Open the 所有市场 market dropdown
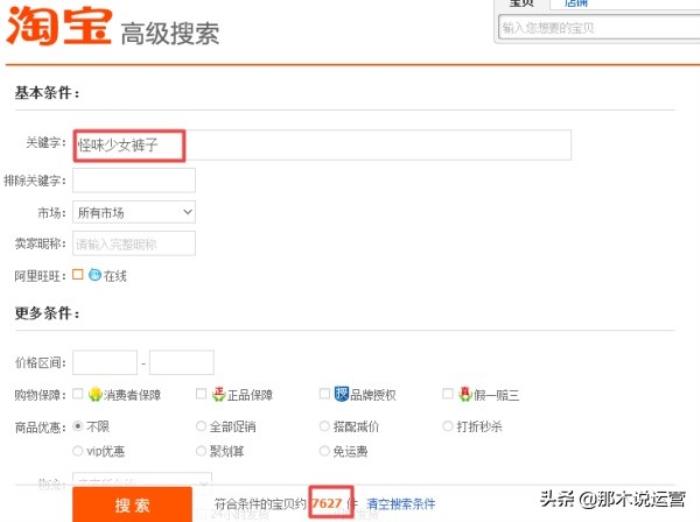 point(134,212)
